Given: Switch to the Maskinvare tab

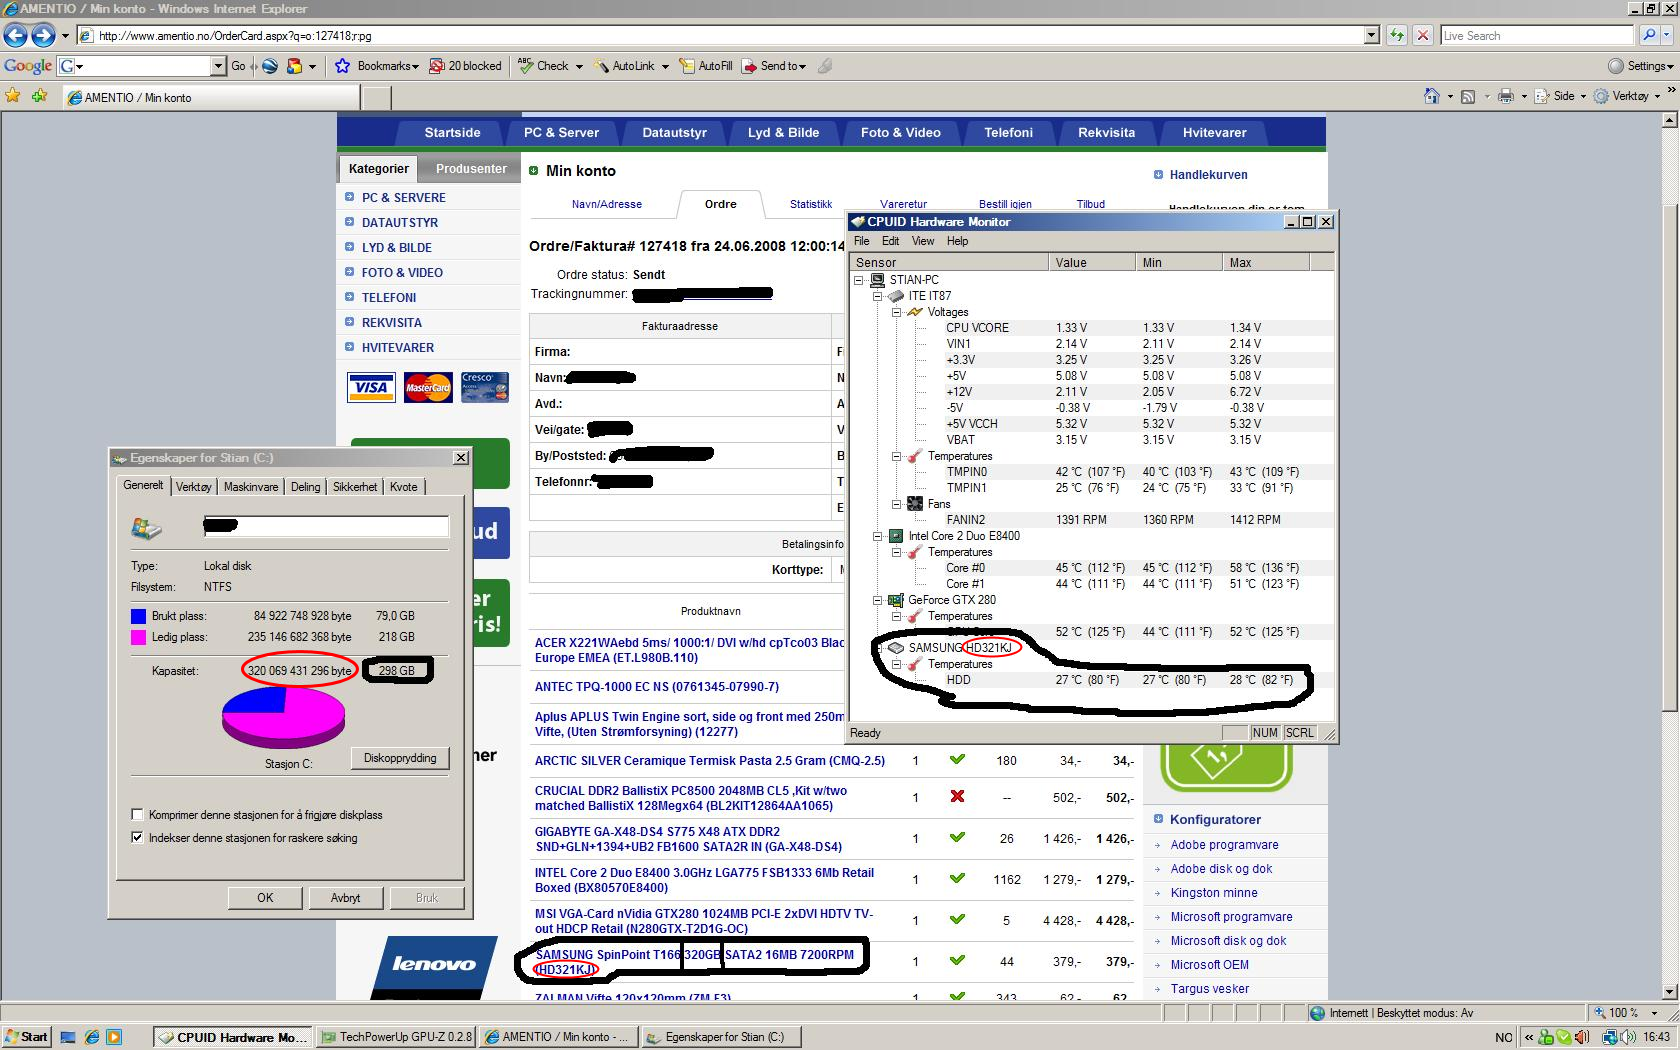Looking at the screenshot, I should (x=251, y=487).
